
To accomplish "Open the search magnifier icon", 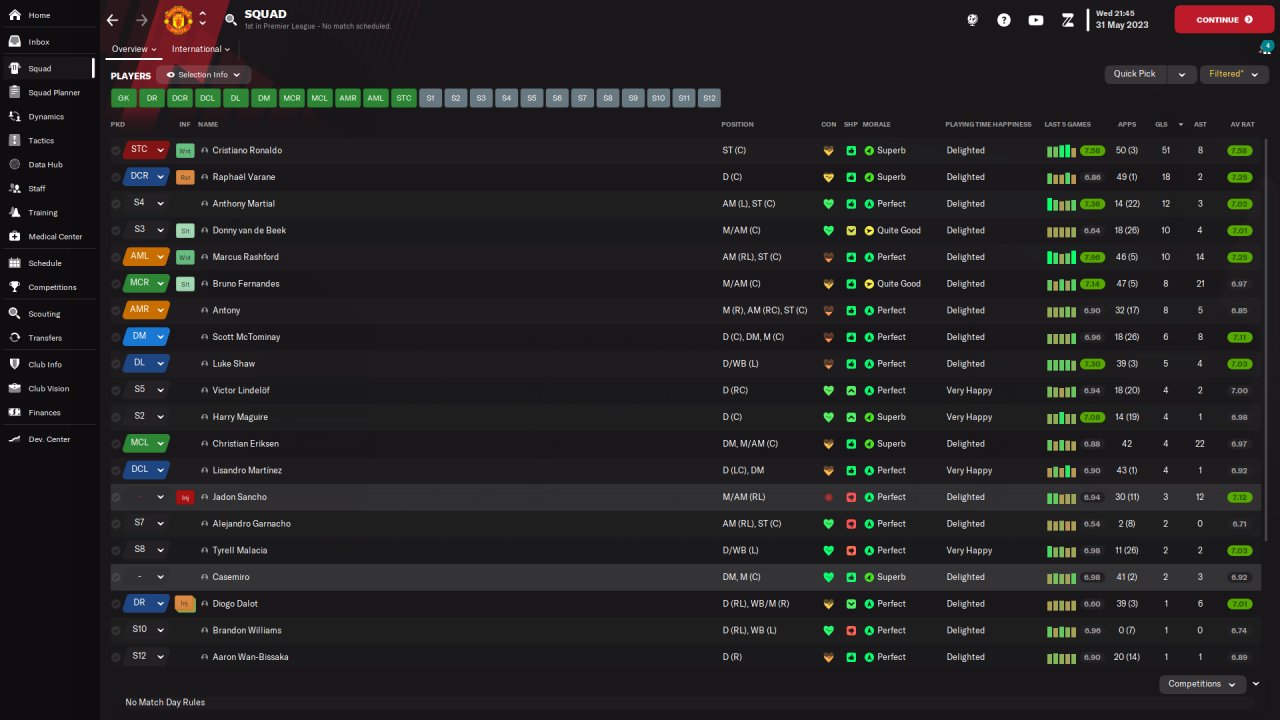I will [231, 20].
